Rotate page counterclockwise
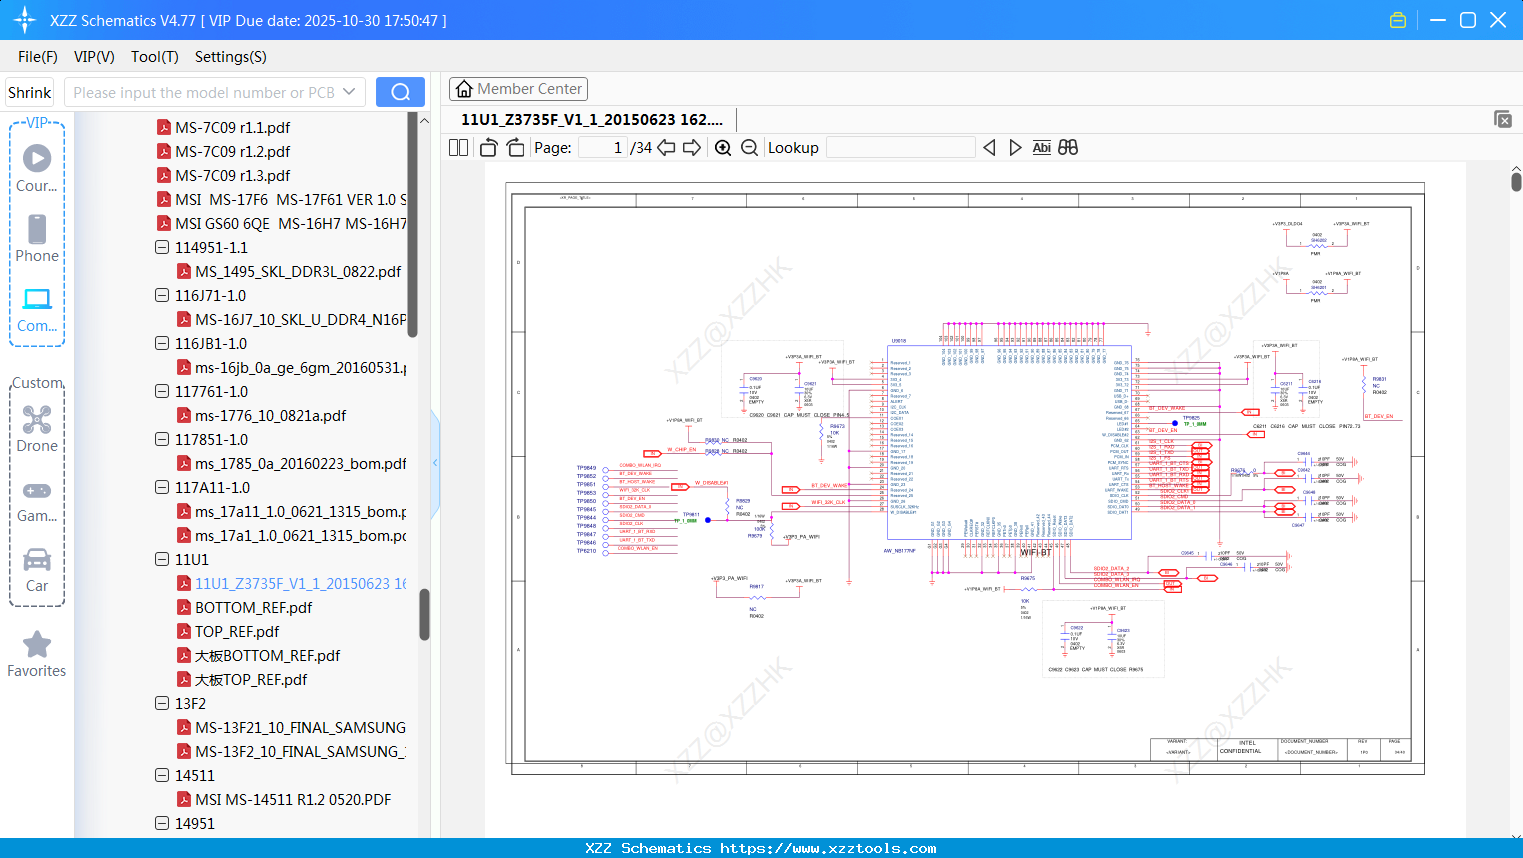Screen dimensions: 1523x858 (489, 148)
